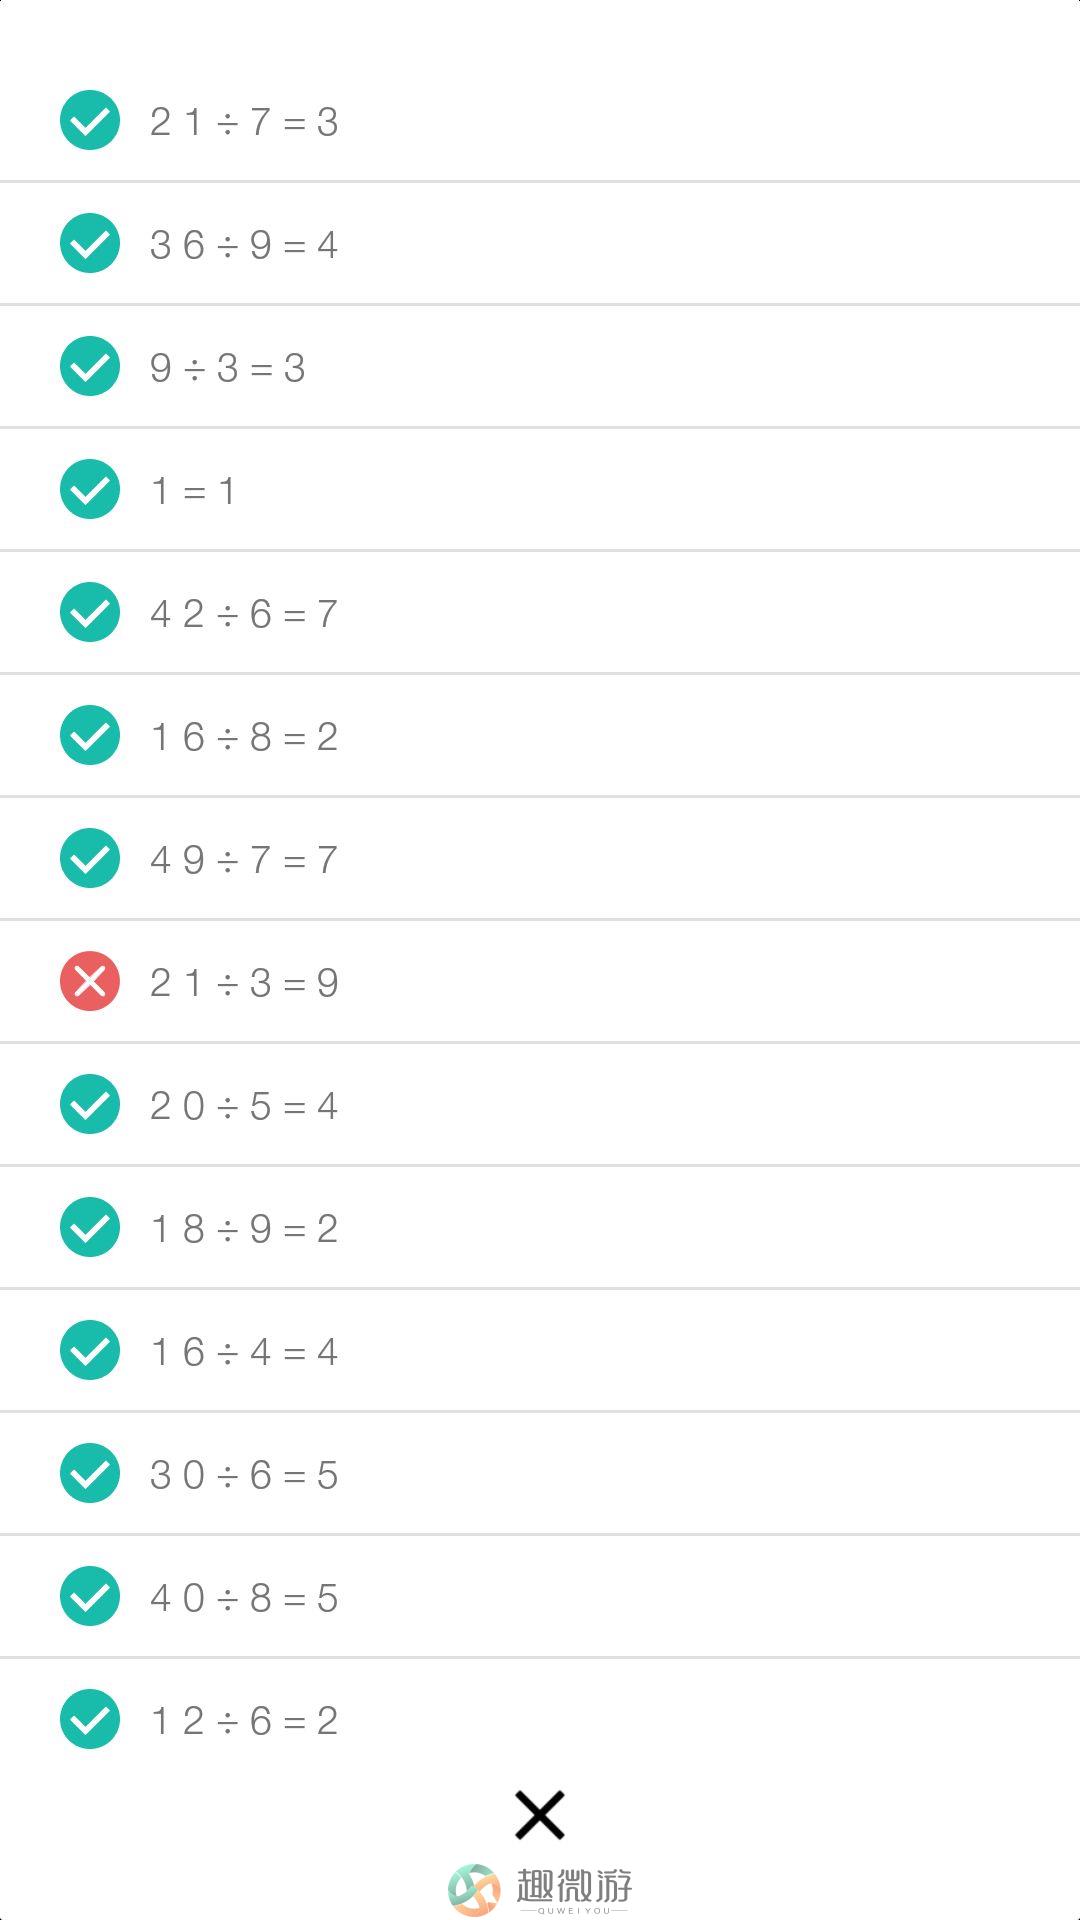Open the result 16 ÷ 8 = 2
Viewport: 1080px width, 1920px height.
pyautogui.click(x=540, y=735)
